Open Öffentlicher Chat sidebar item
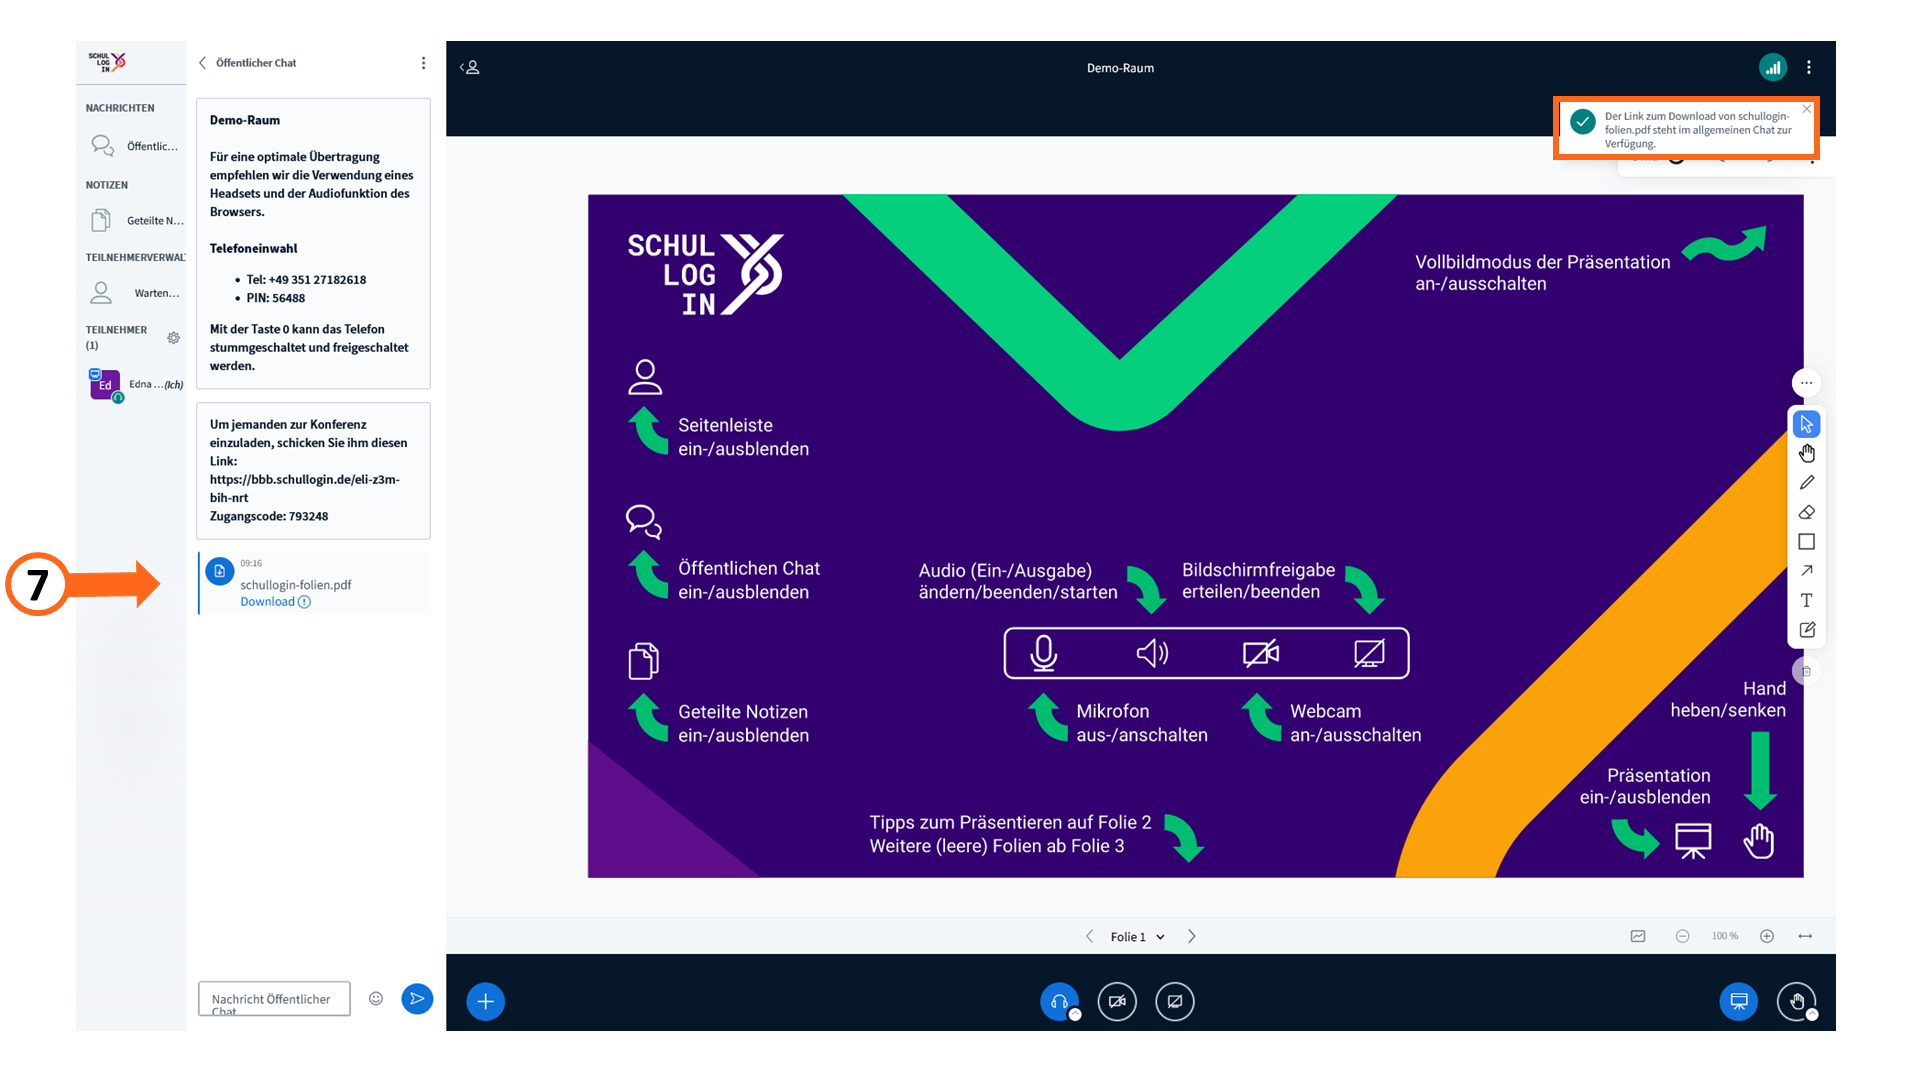The height and width of the screenshot is (1080, 1920). [x=135, y=146]
